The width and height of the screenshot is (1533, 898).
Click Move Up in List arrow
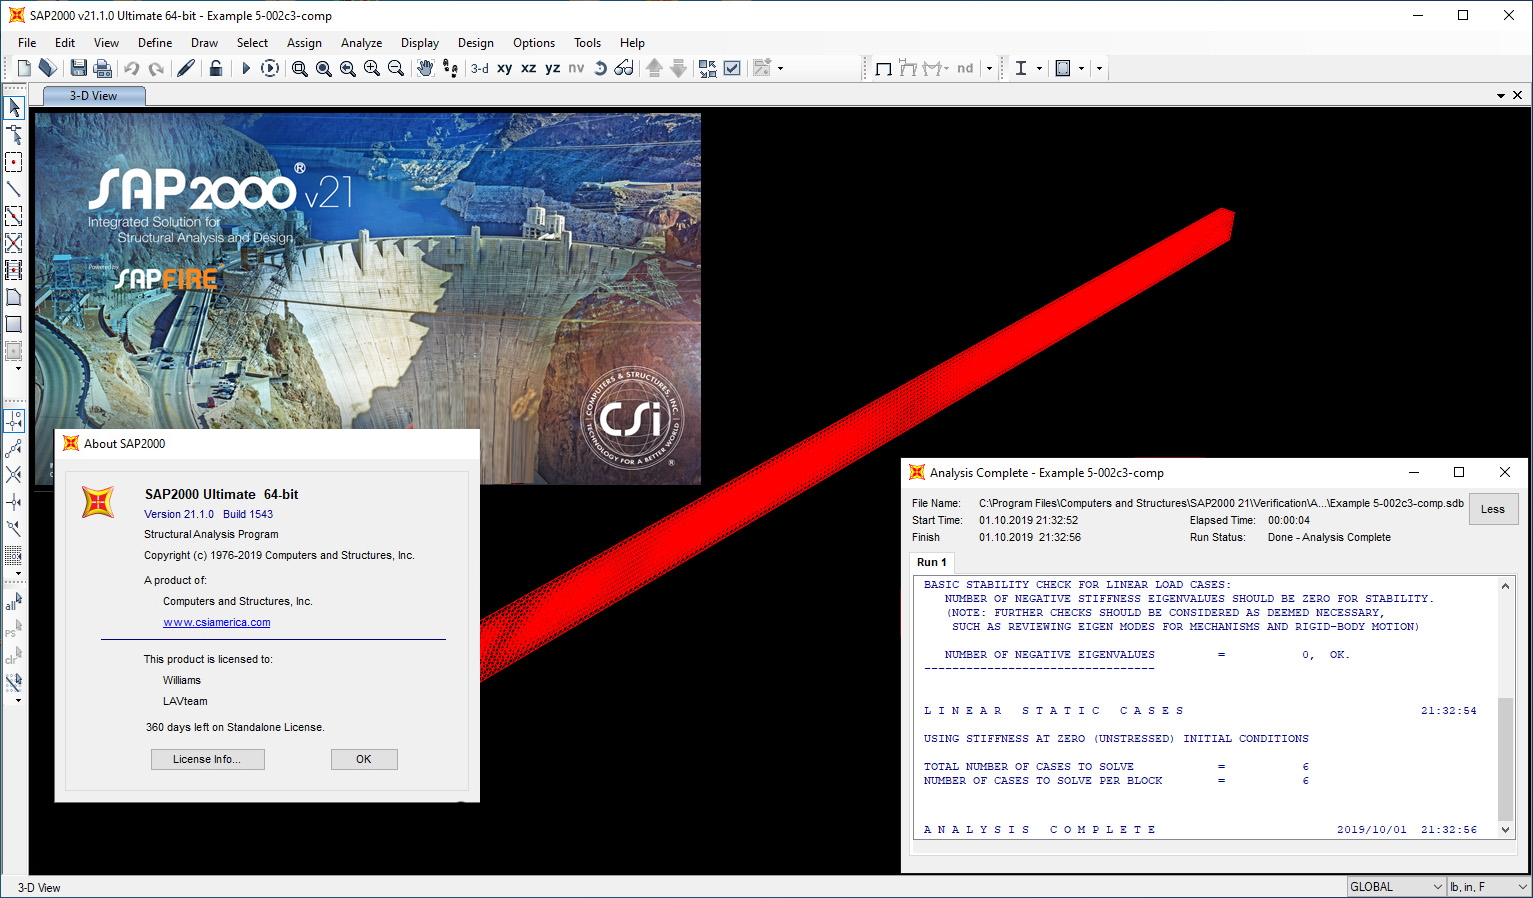click(x=654, y=68)
